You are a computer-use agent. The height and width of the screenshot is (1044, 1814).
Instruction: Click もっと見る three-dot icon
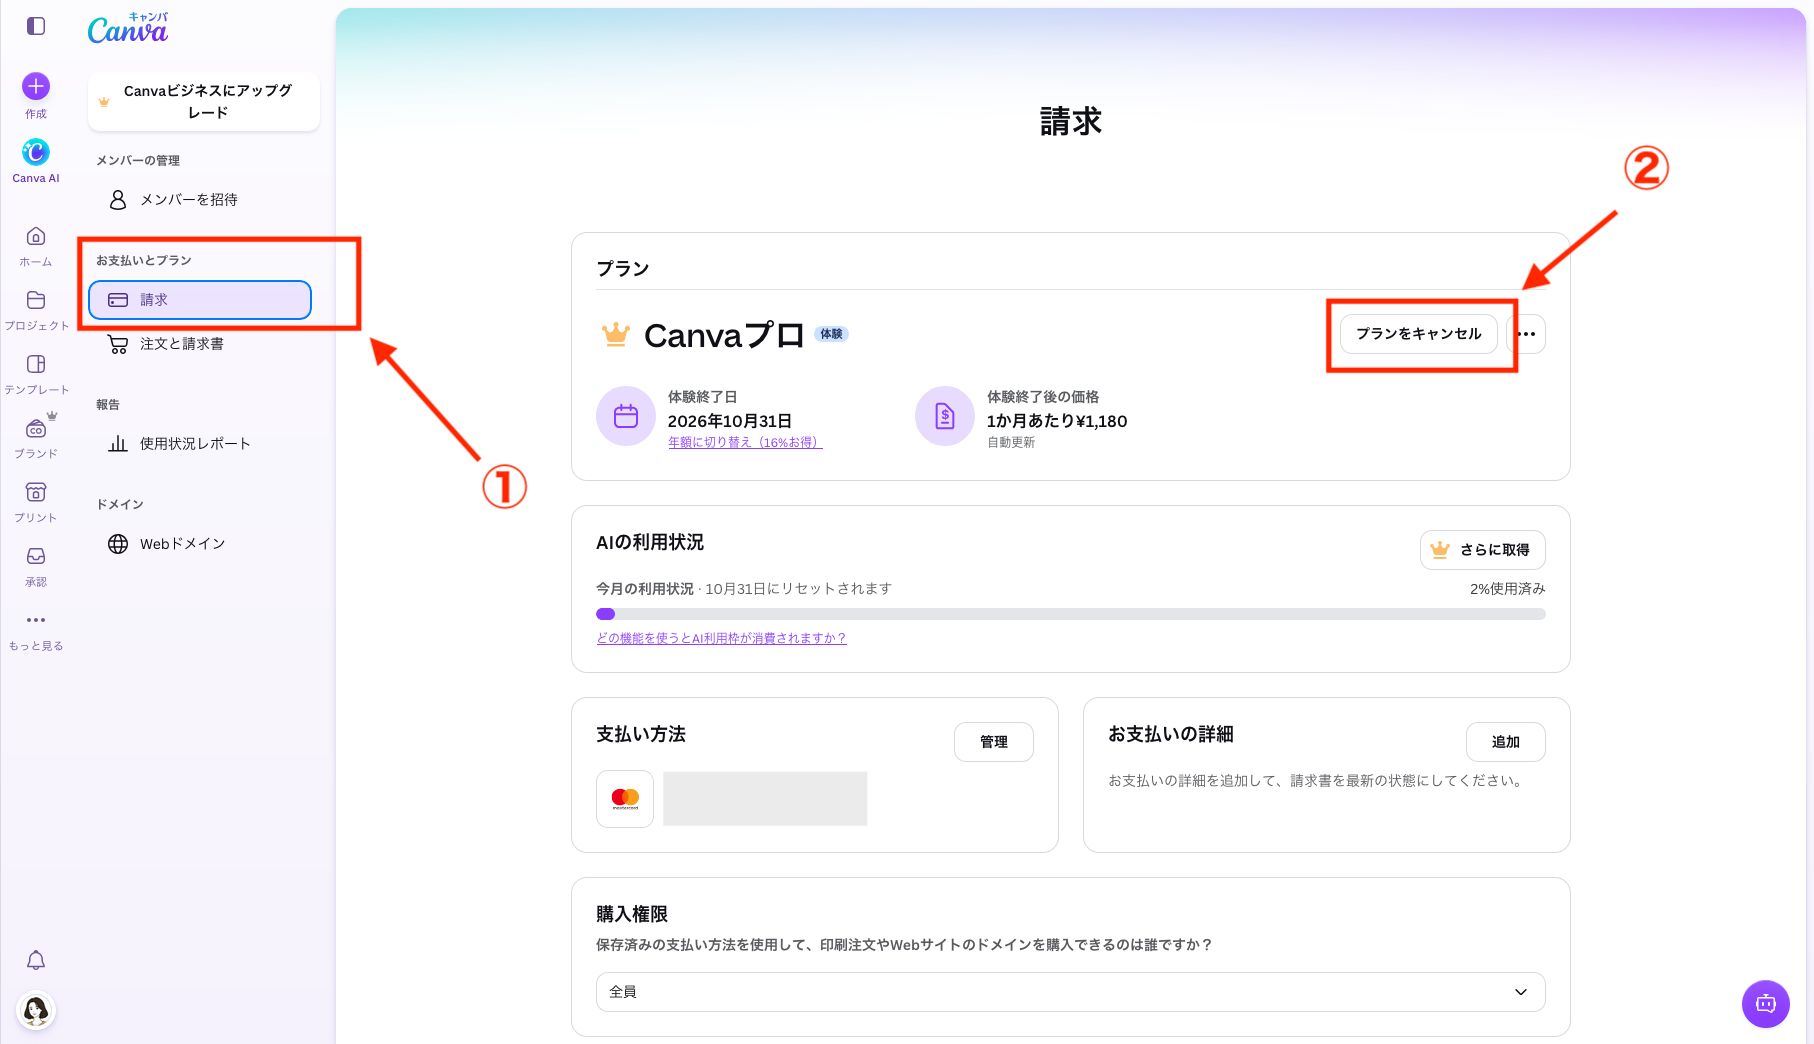36,620
